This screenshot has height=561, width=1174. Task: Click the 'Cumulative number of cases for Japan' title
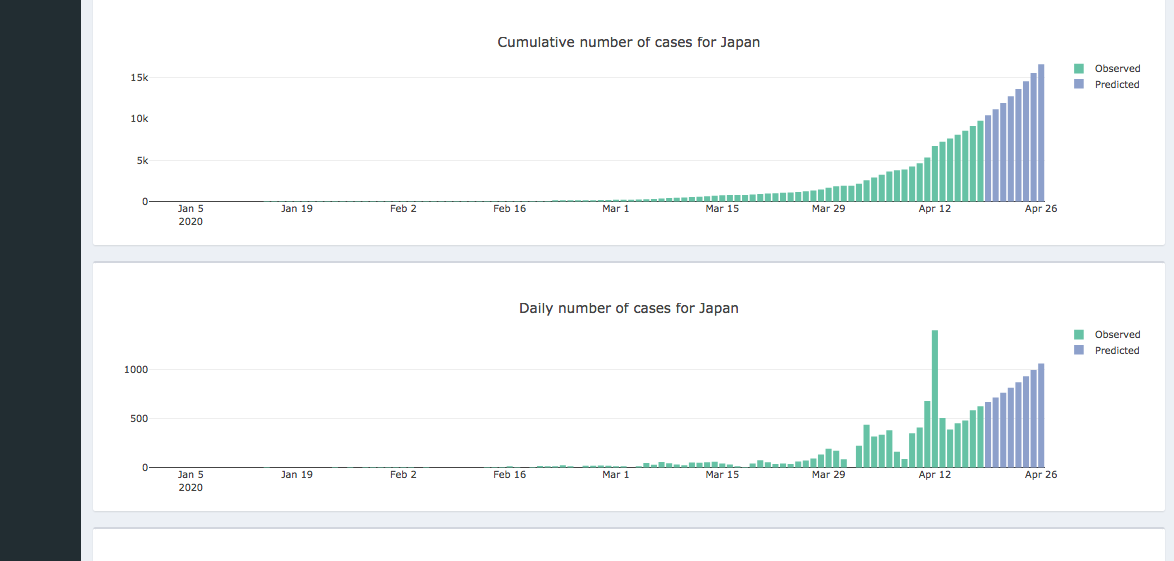(629, 42)
